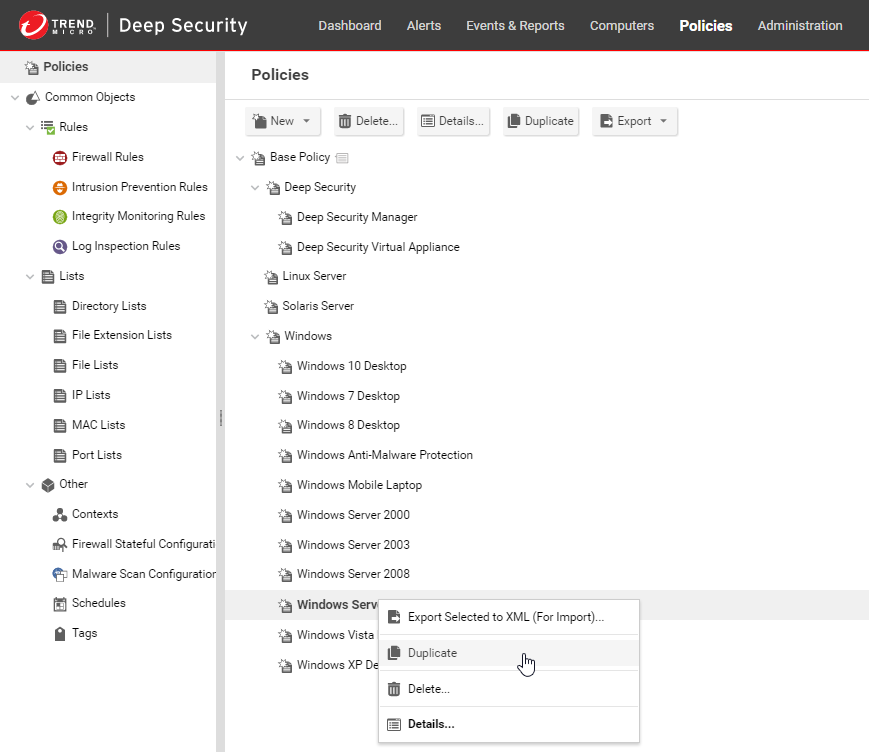Viewport: 869px width, 752px height.
Task: Click the Intrusion Prevention Rules icon
Action: [60, 188]
